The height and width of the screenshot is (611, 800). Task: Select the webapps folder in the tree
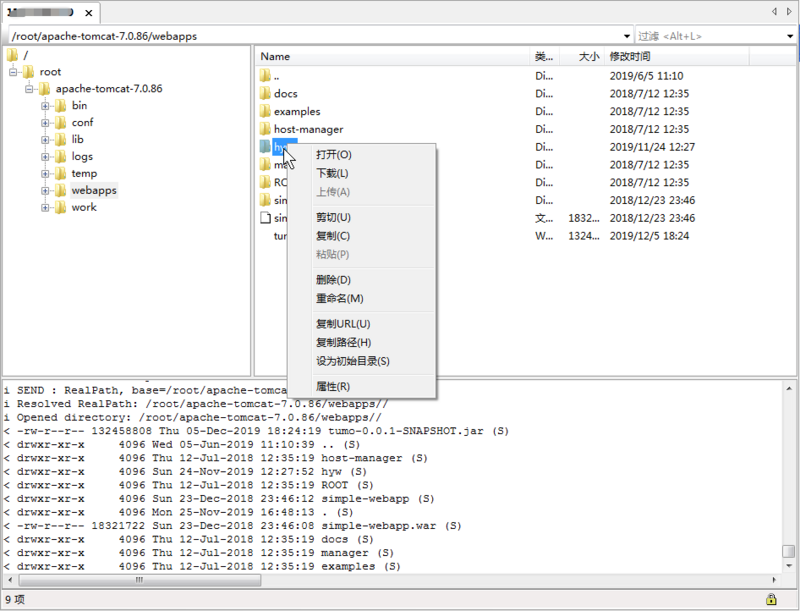(x=94, y=190)
